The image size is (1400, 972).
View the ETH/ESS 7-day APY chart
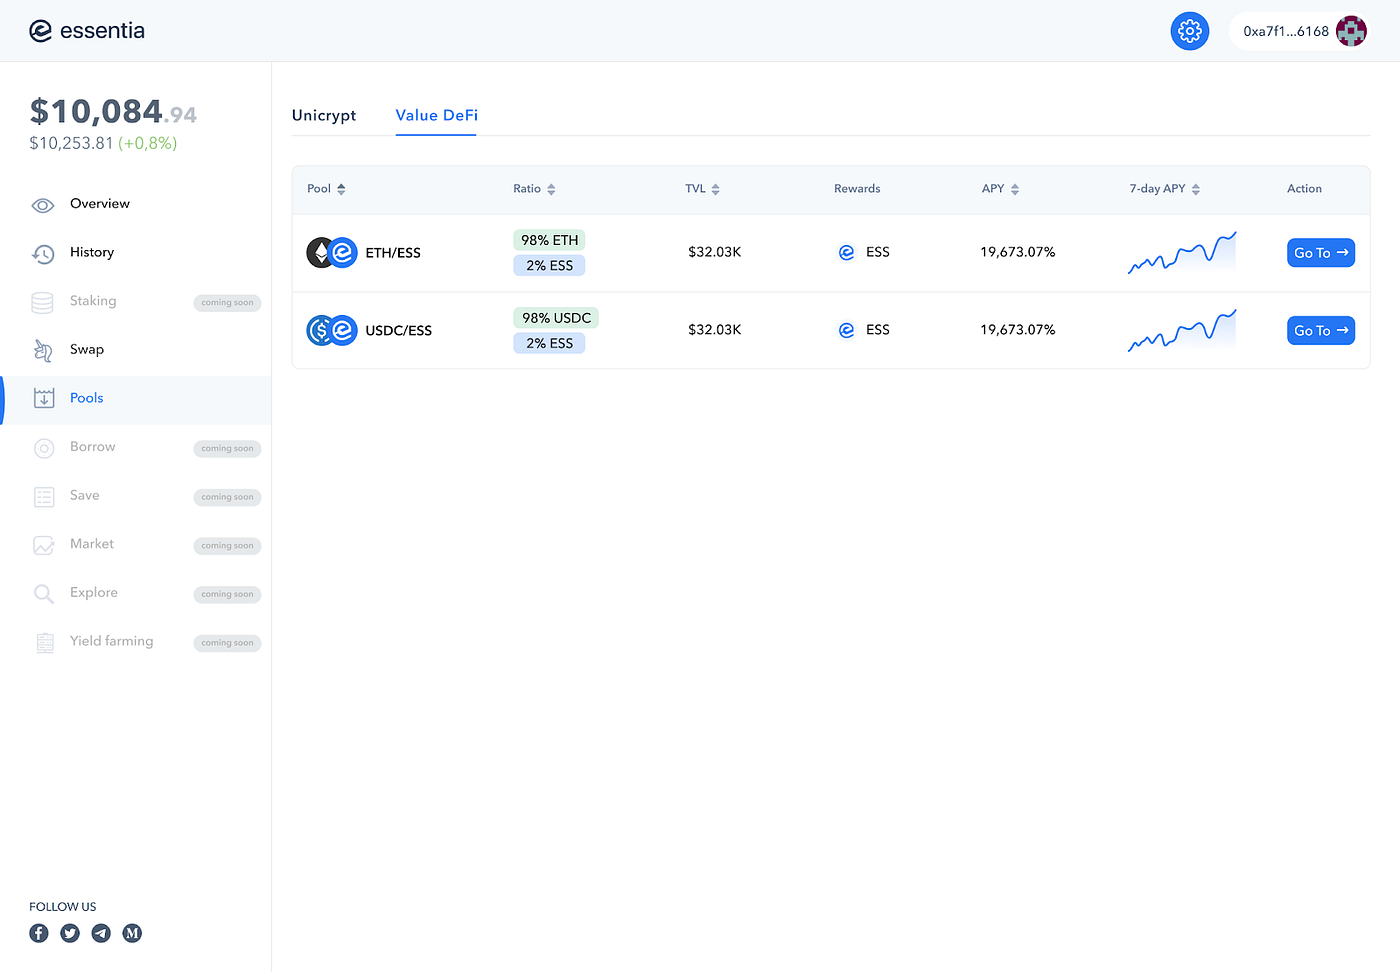(1182, 252)
